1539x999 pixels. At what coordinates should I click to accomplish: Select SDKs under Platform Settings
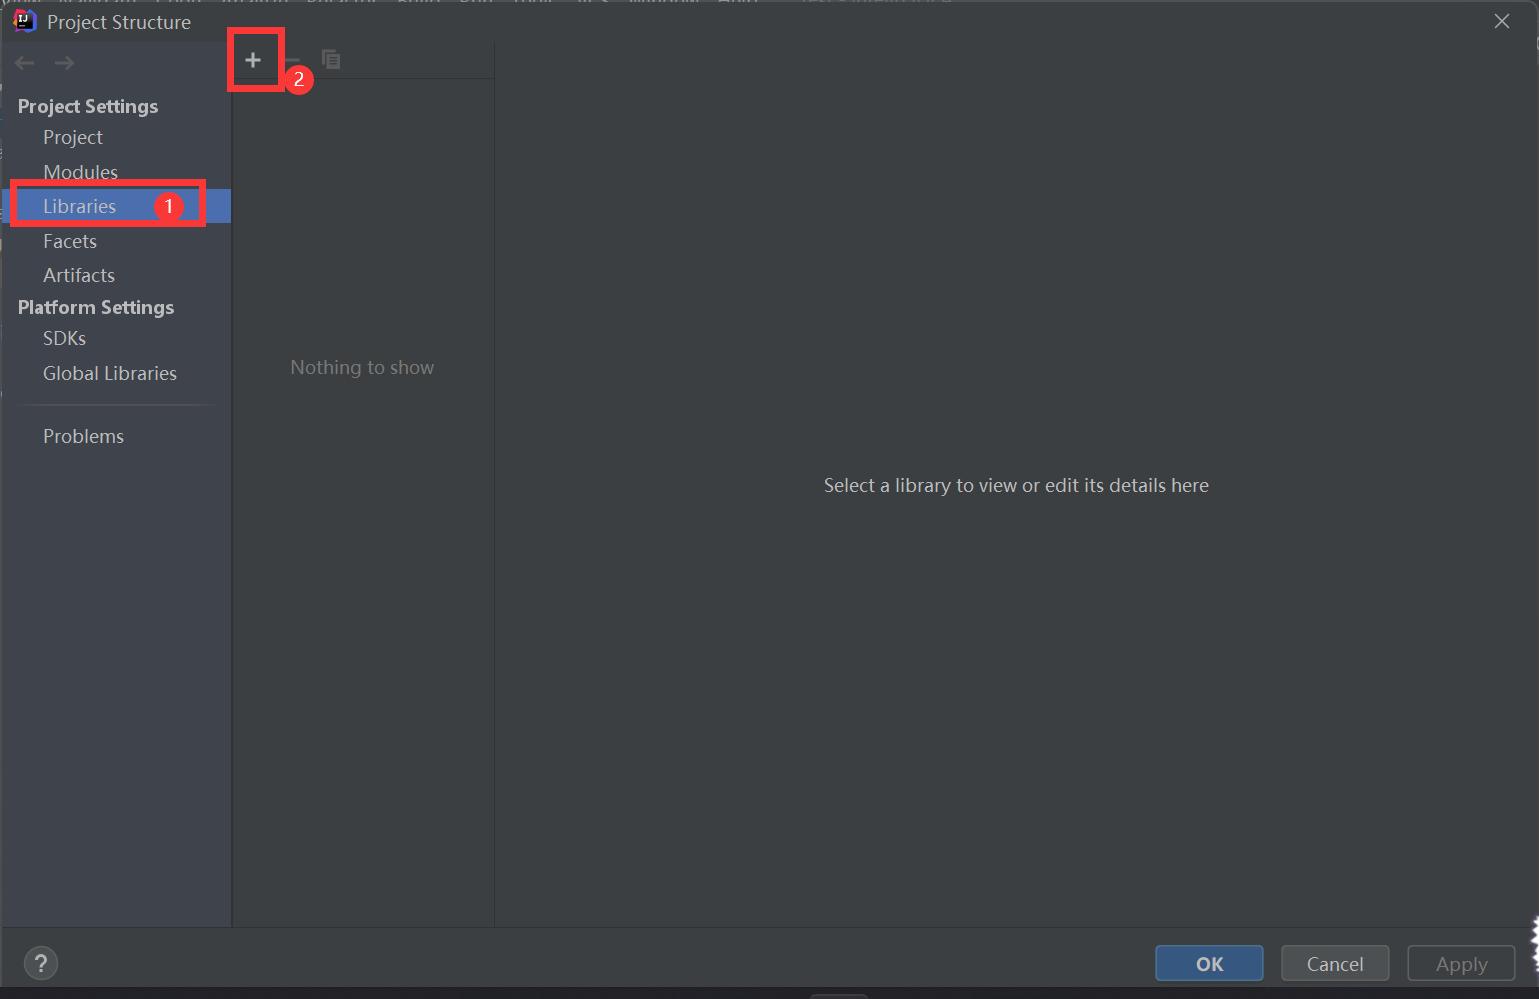pyautogui.click(x=64, y=338)
